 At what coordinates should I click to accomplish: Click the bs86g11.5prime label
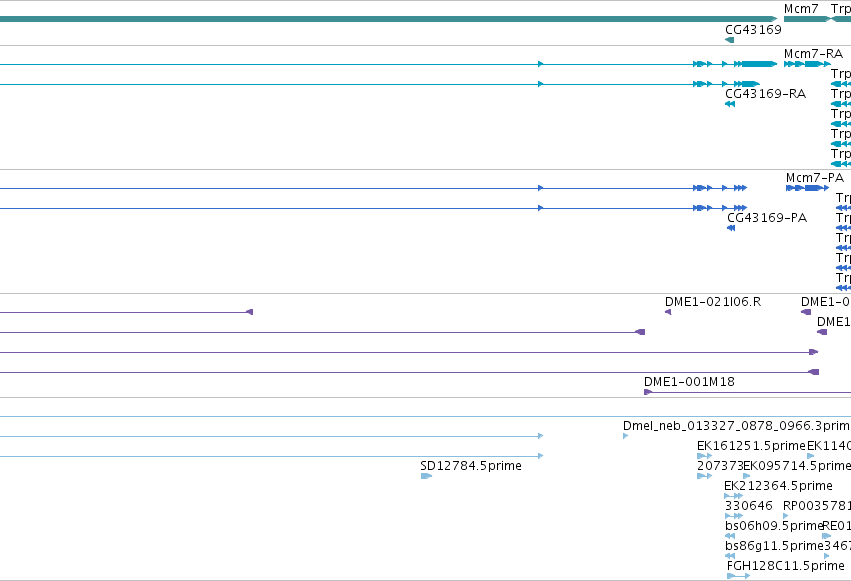click(774, 546)
